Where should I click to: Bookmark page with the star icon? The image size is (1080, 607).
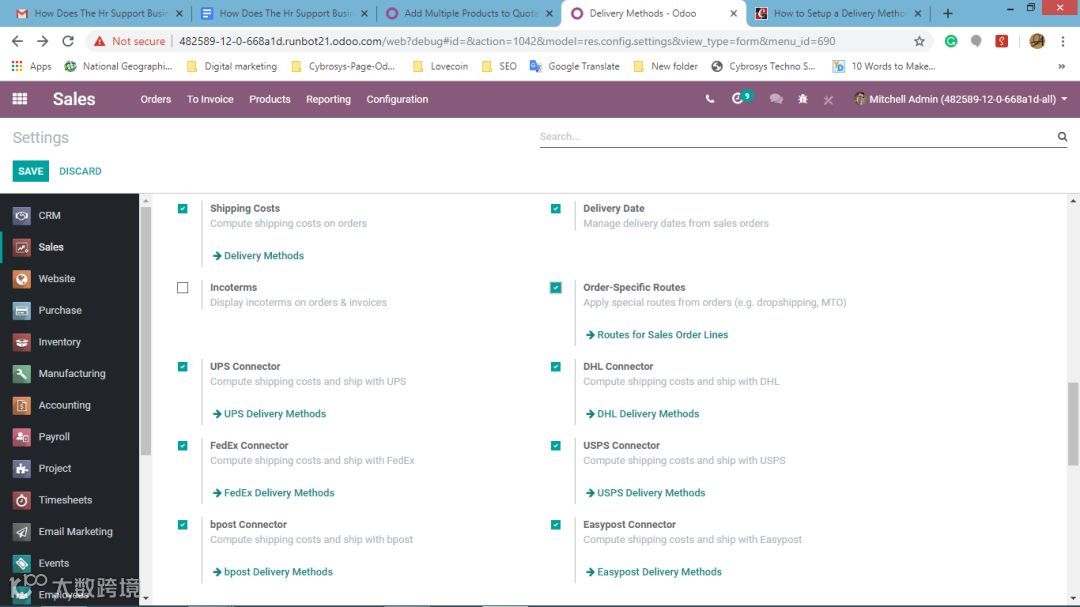919,41
